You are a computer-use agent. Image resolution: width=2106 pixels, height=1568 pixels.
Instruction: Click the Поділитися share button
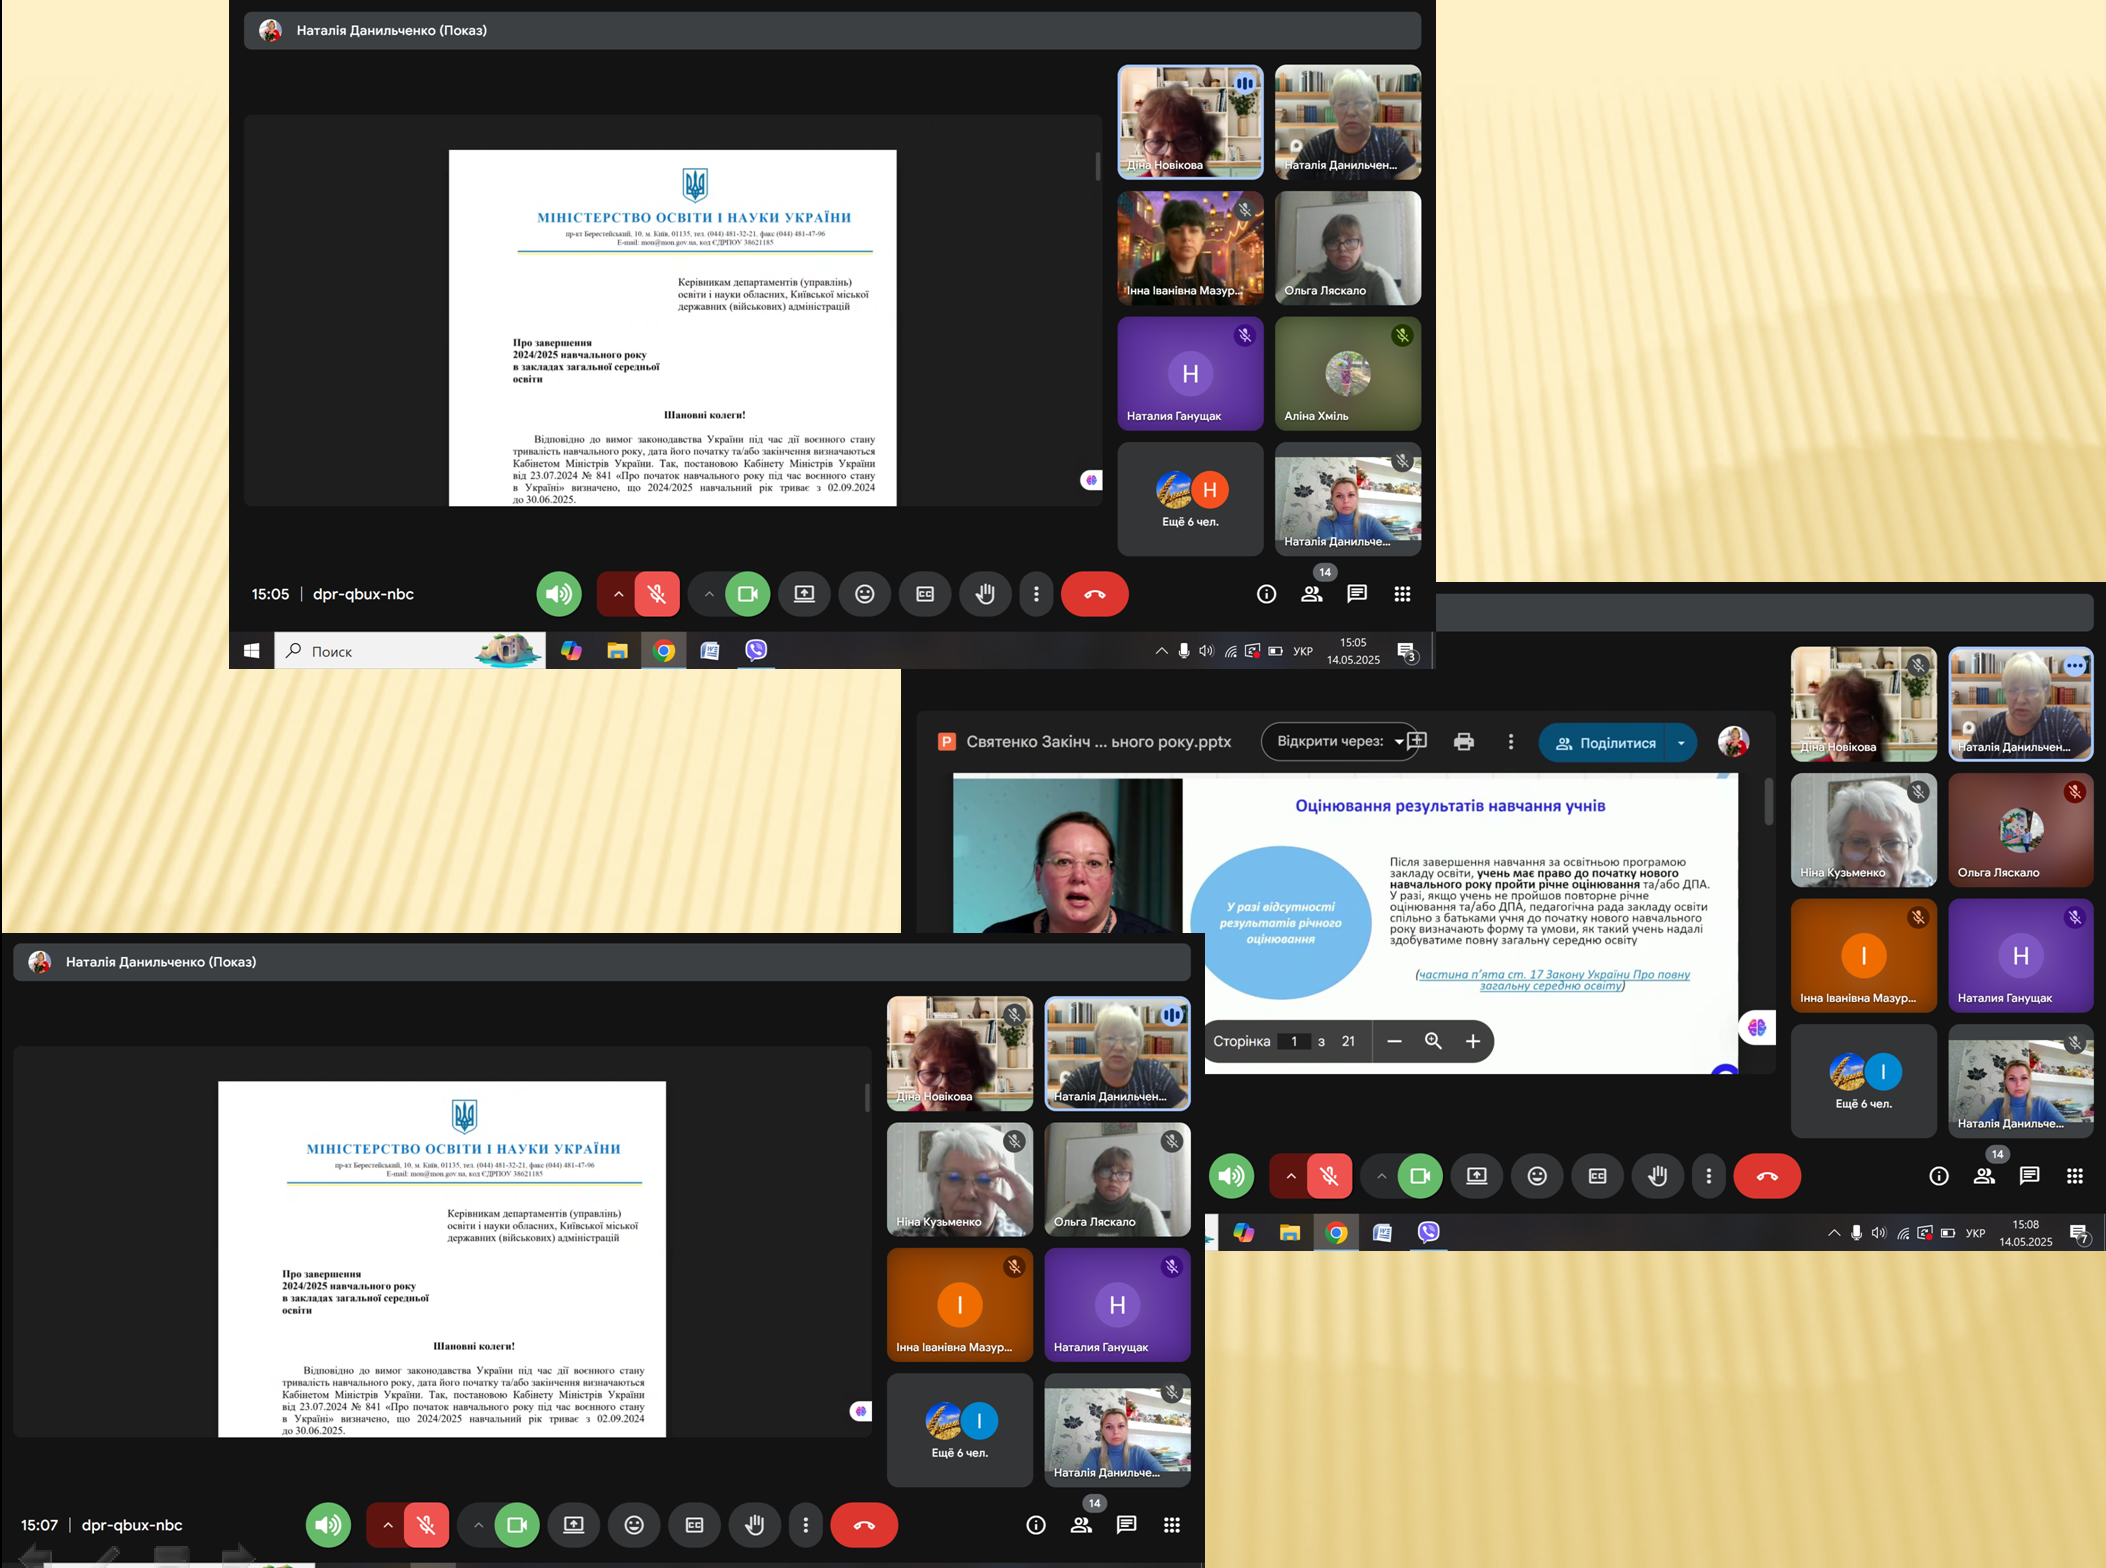(1605, 743)
